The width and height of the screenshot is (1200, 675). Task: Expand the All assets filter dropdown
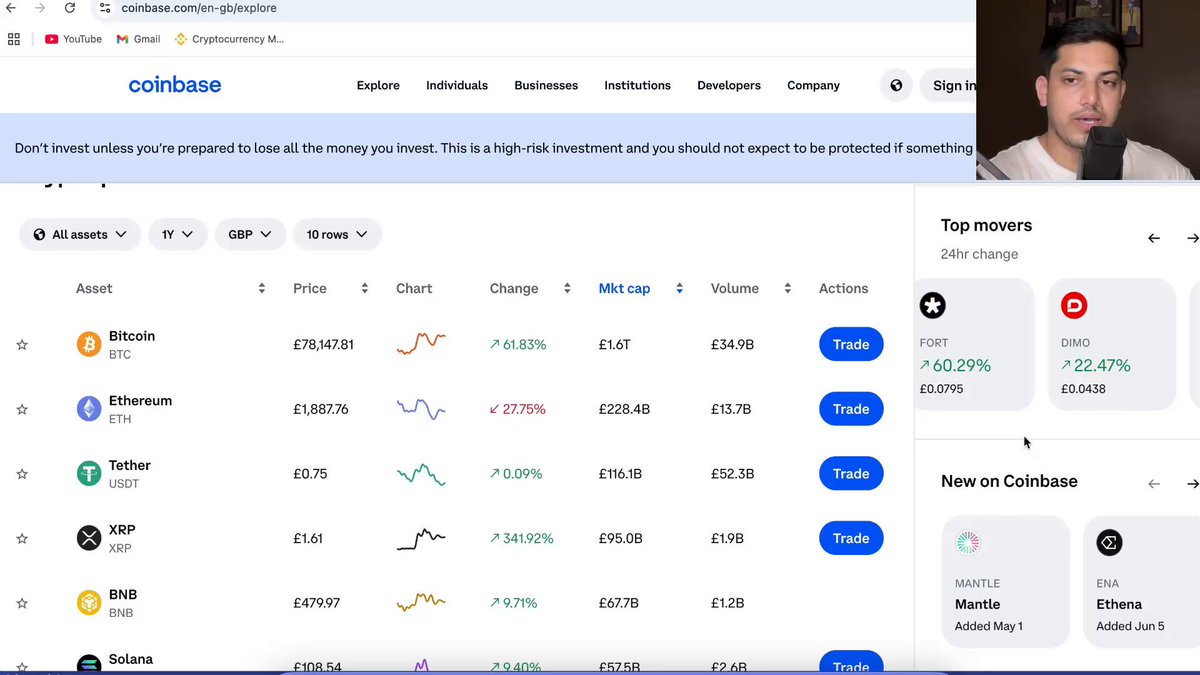[x=80, y=234]
